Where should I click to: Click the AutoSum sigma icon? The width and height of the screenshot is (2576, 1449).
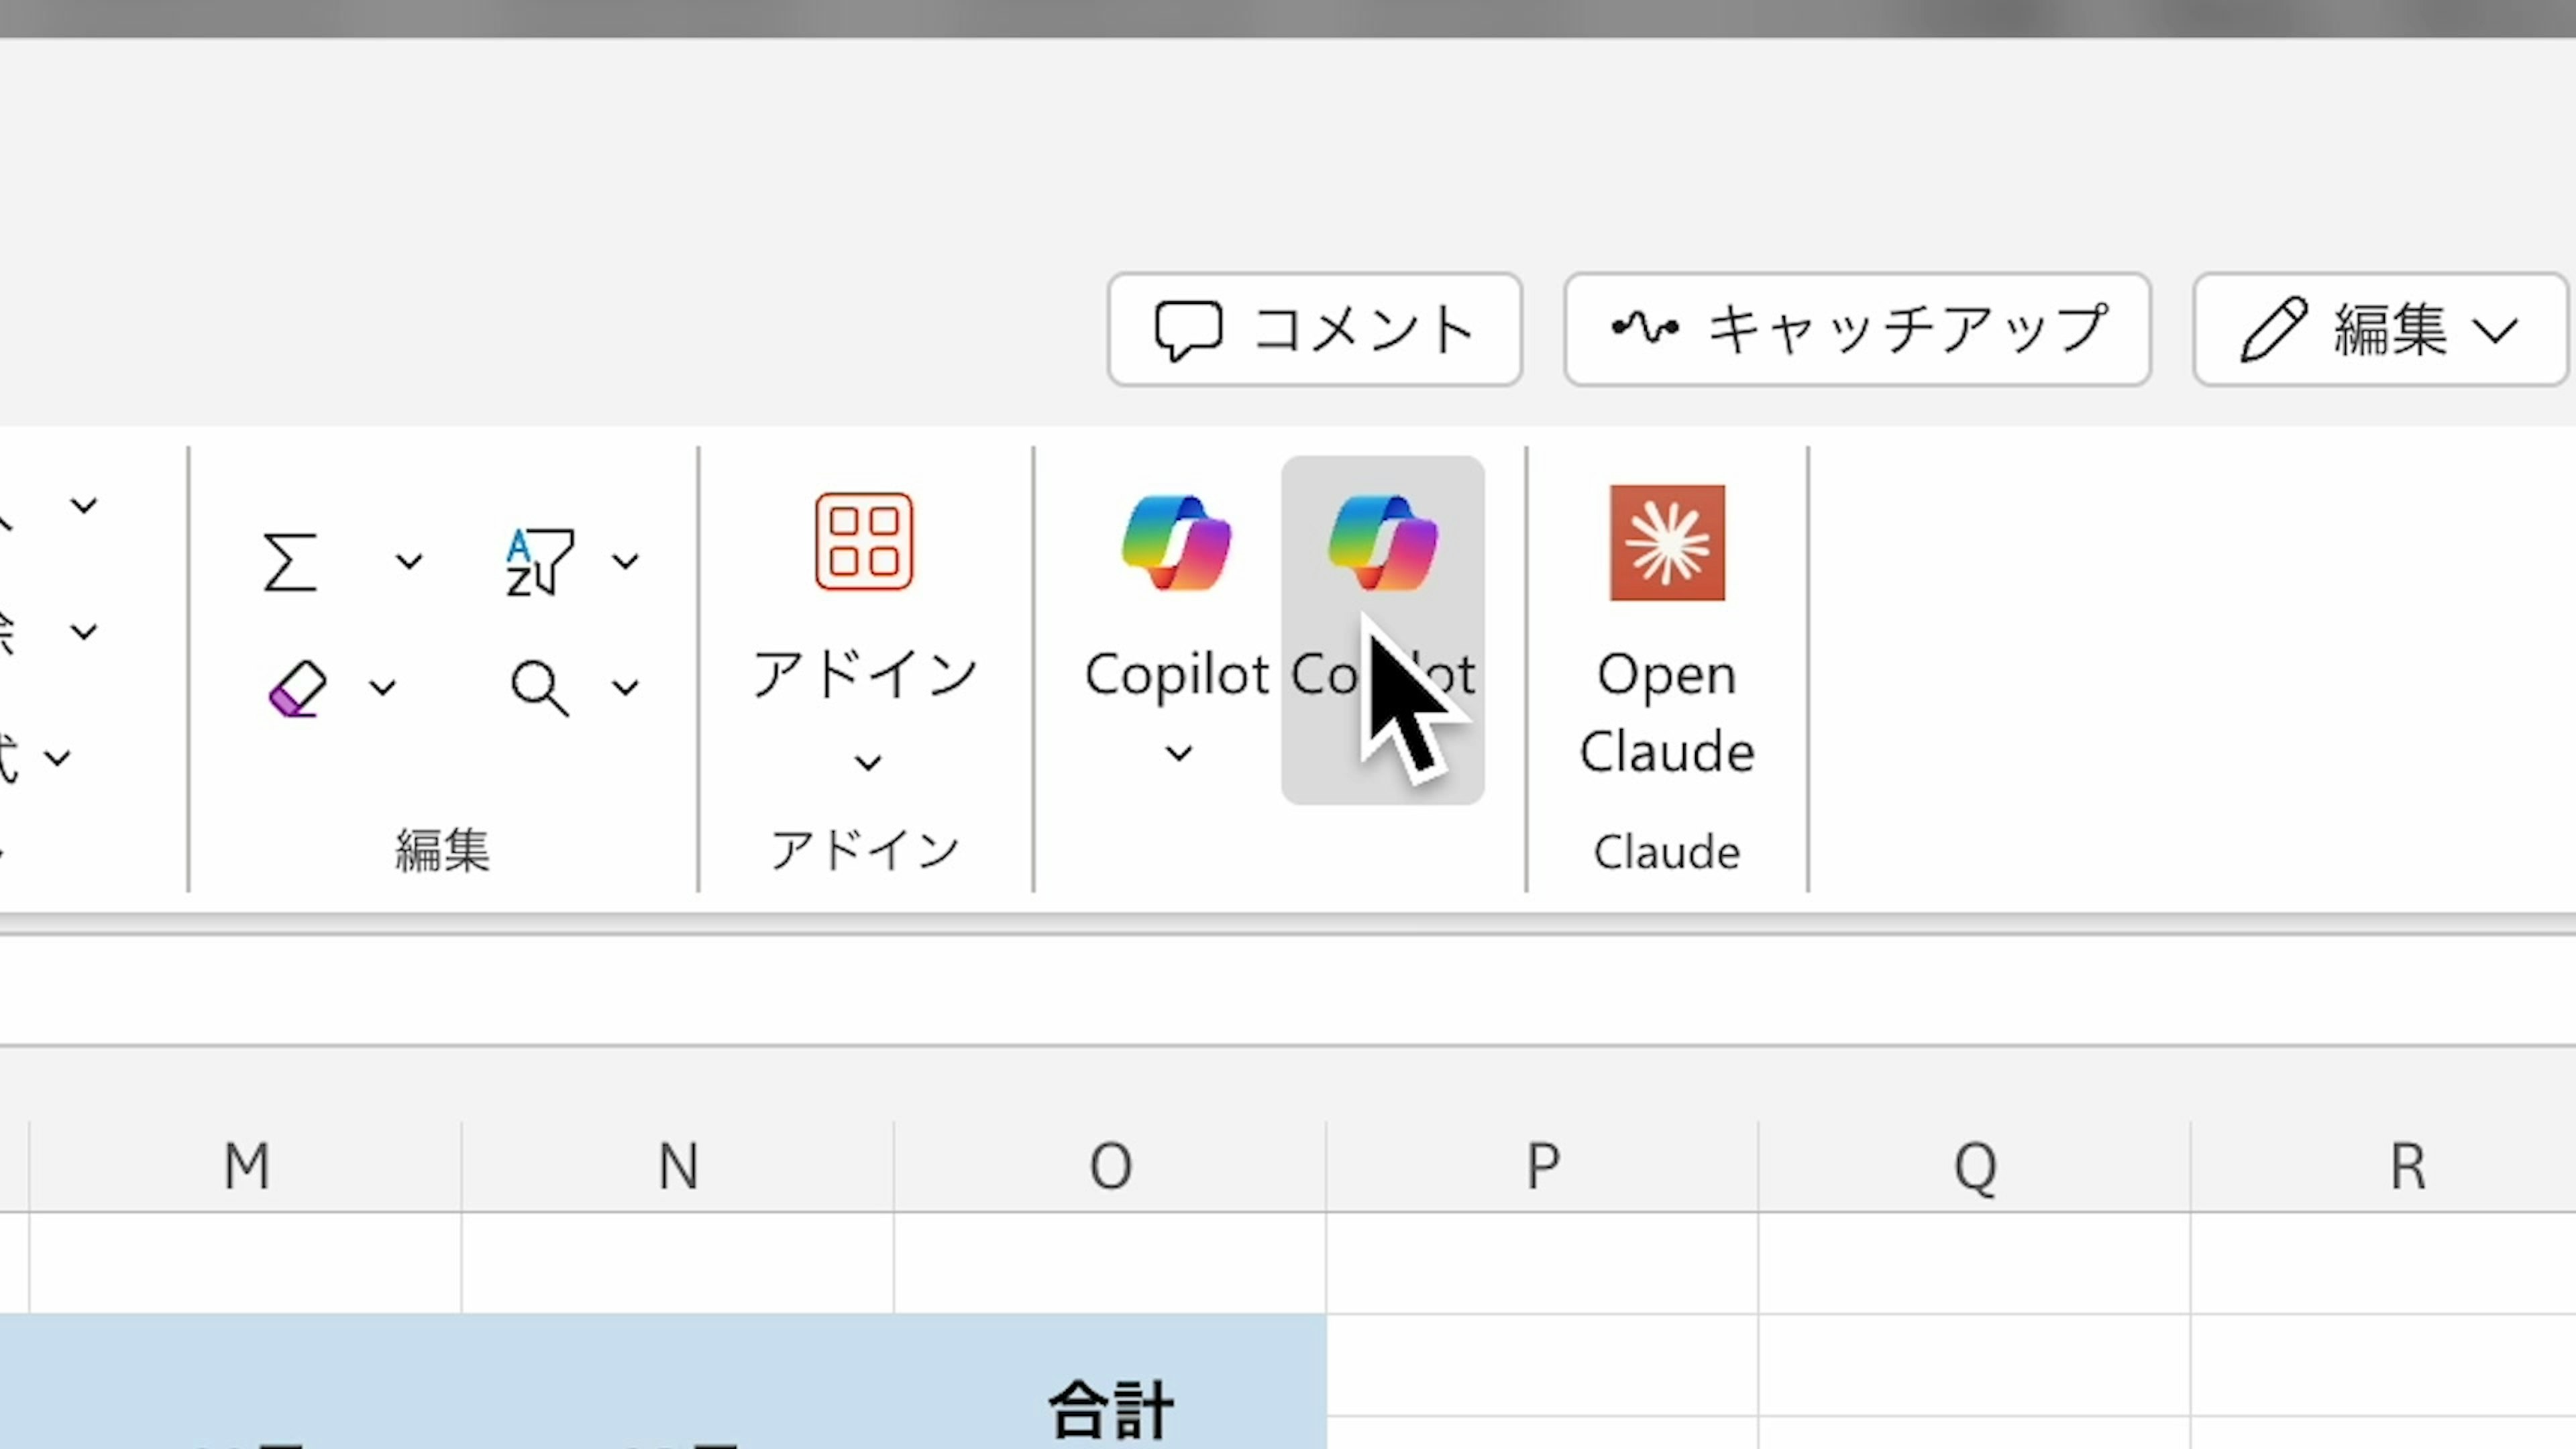click(x=290, y=562)
